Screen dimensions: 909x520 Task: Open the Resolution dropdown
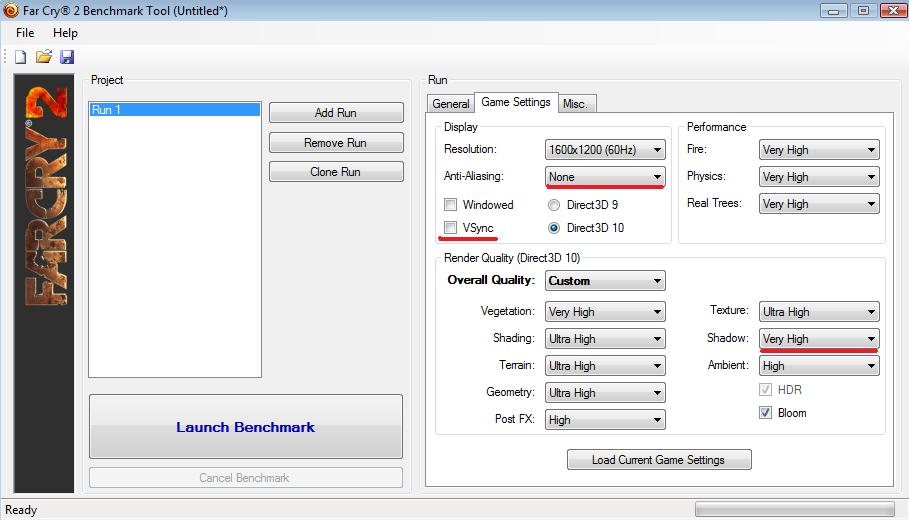[605, 150]
